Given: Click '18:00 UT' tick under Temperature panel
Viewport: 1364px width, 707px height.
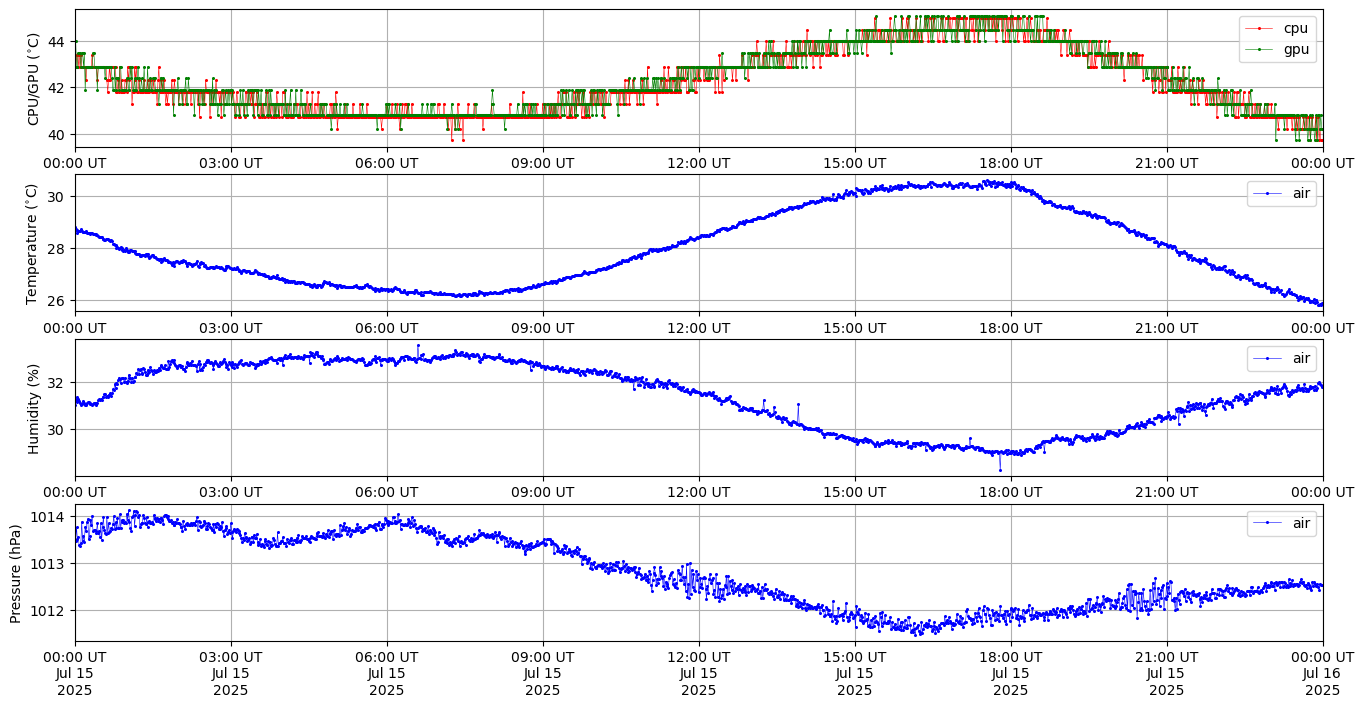Looking at the screenshot, I should 1011,328.
